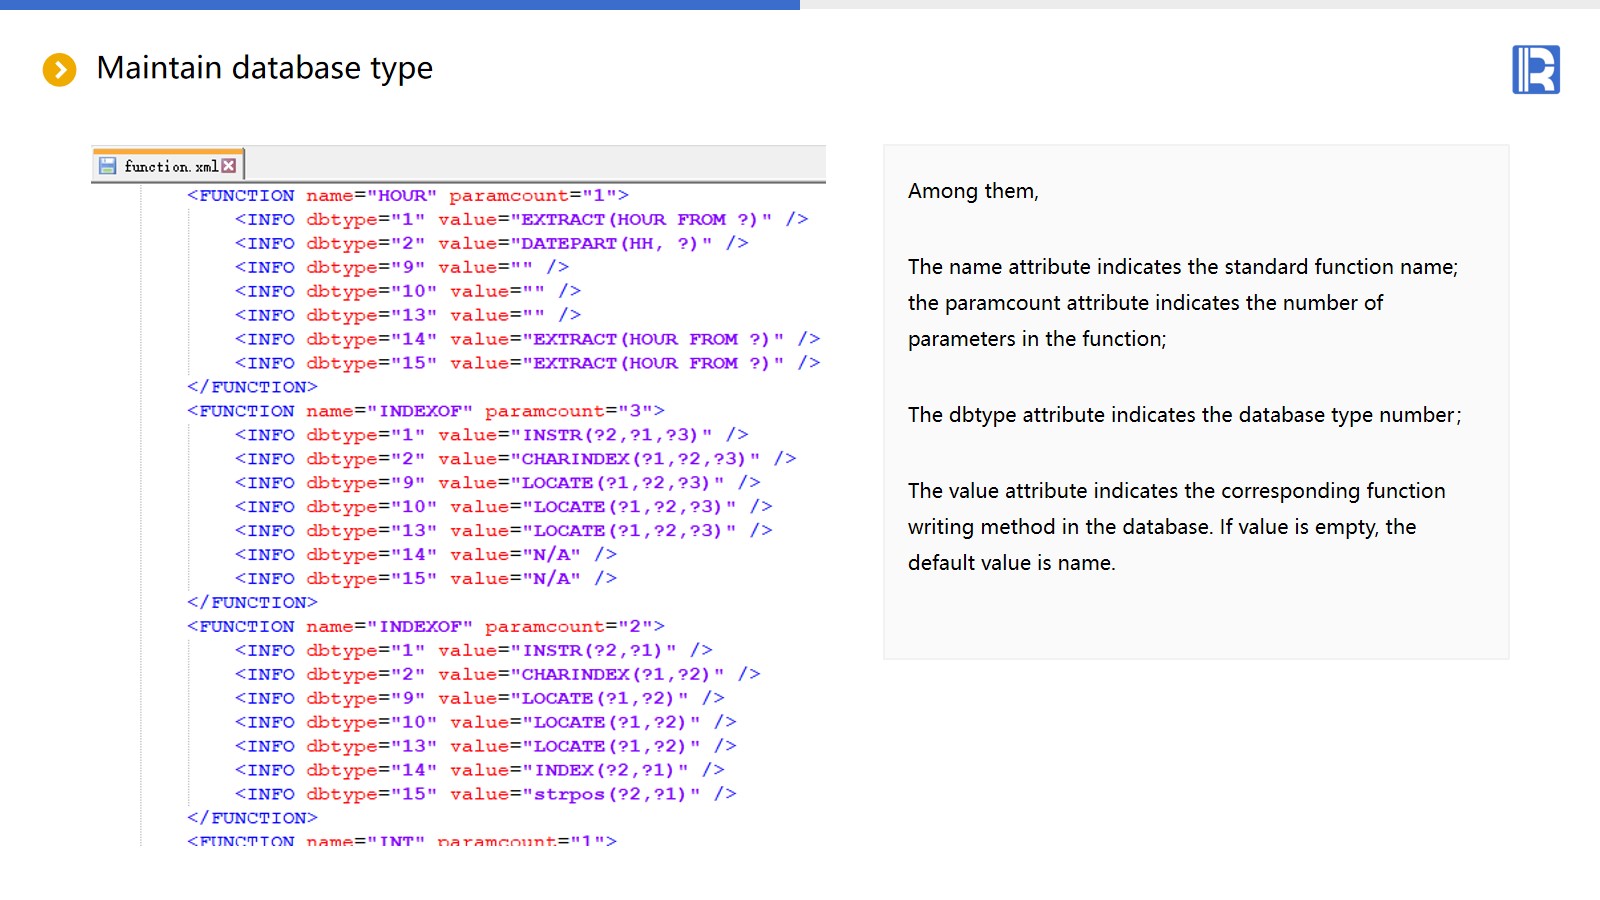Click the orange arrow bullet icon
The height and width of the screenshot is (900, 1600).
coord(59,70)
